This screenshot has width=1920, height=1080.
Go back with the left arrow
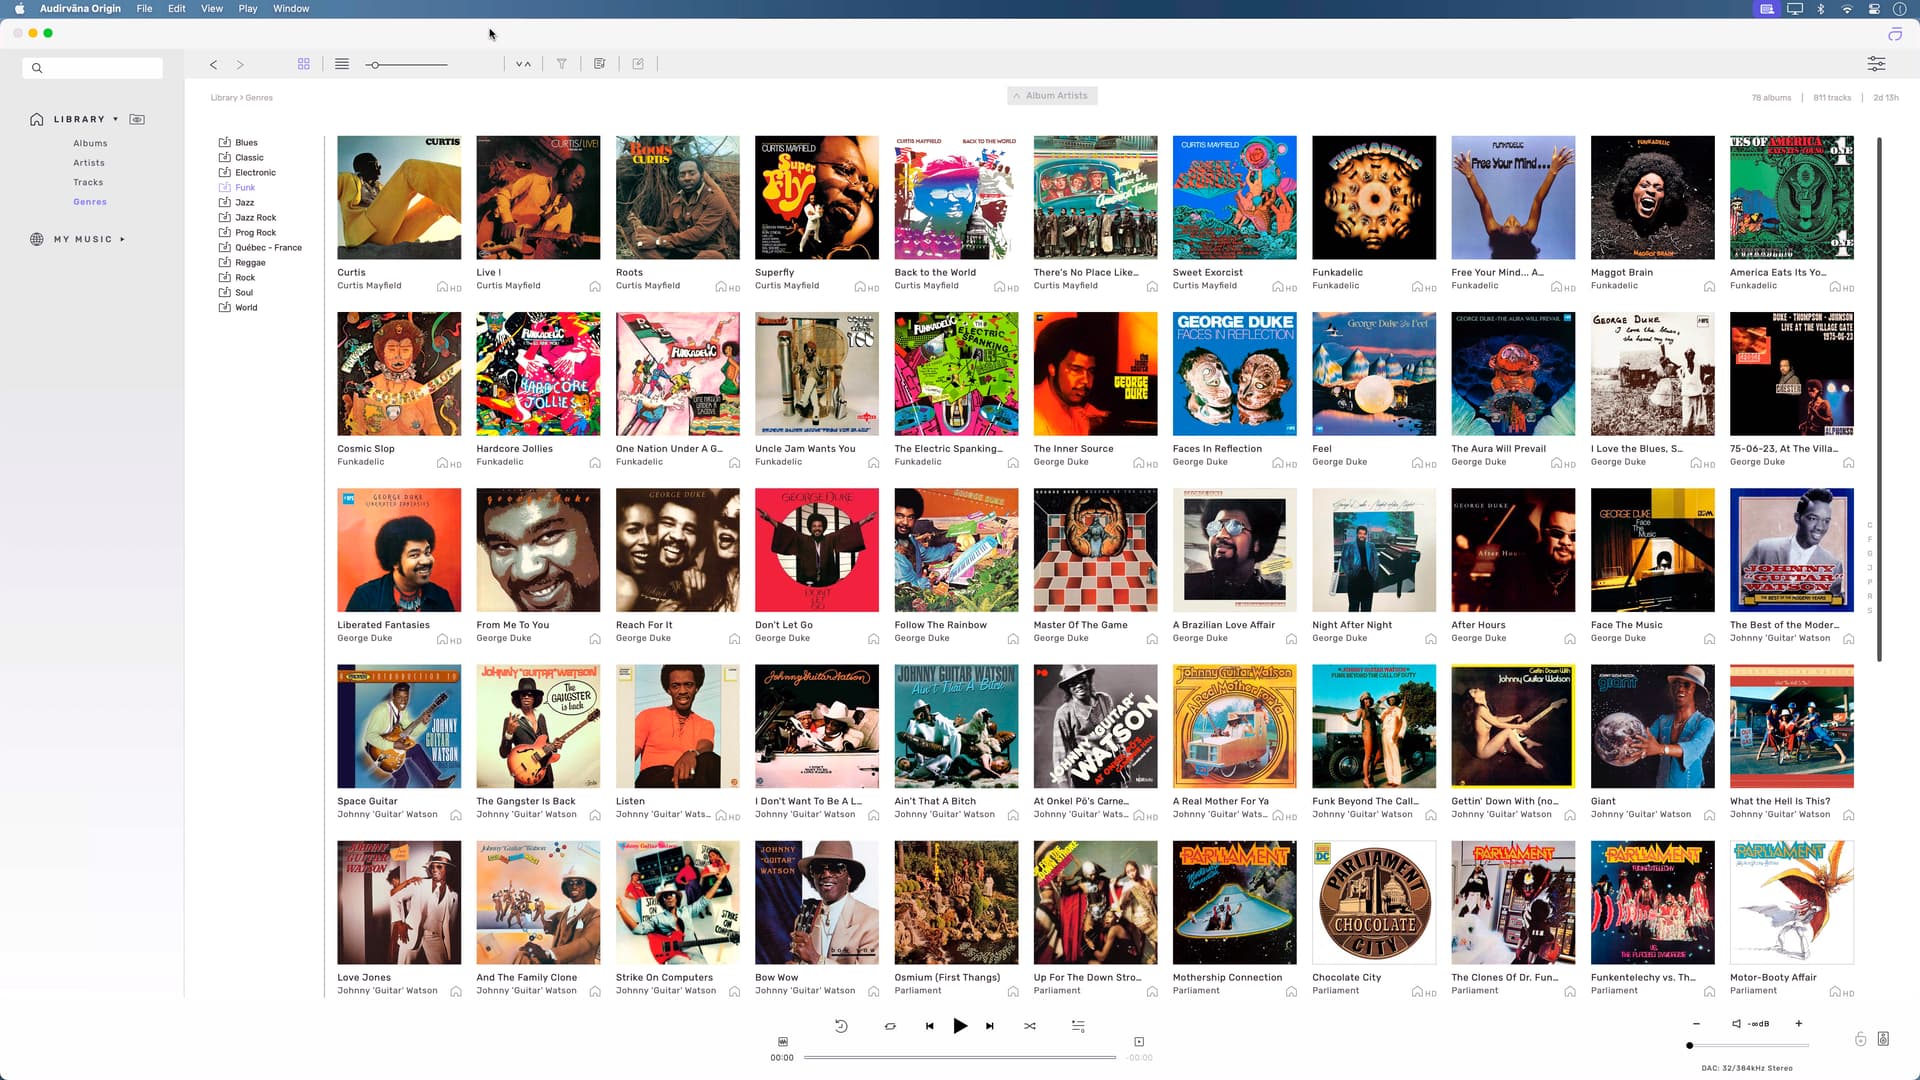pos(213,65)
